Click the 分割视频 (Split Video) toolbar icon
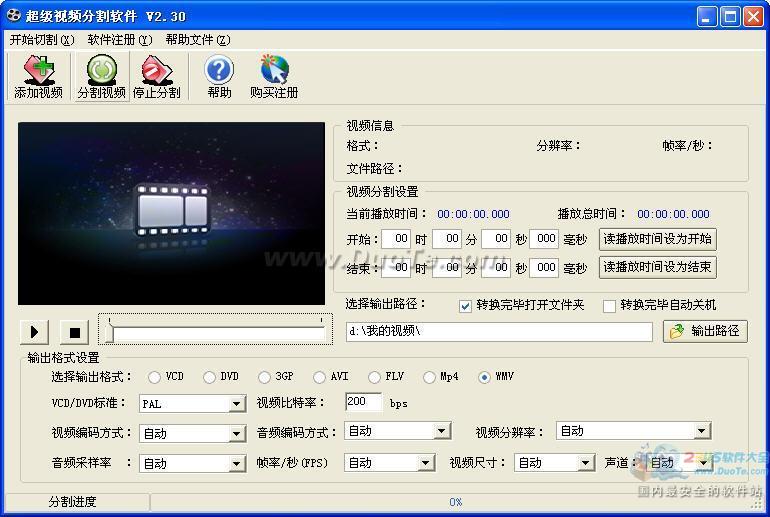Image resolution: width=770 pixels, height=517 pixels. [x=102, y=76]
